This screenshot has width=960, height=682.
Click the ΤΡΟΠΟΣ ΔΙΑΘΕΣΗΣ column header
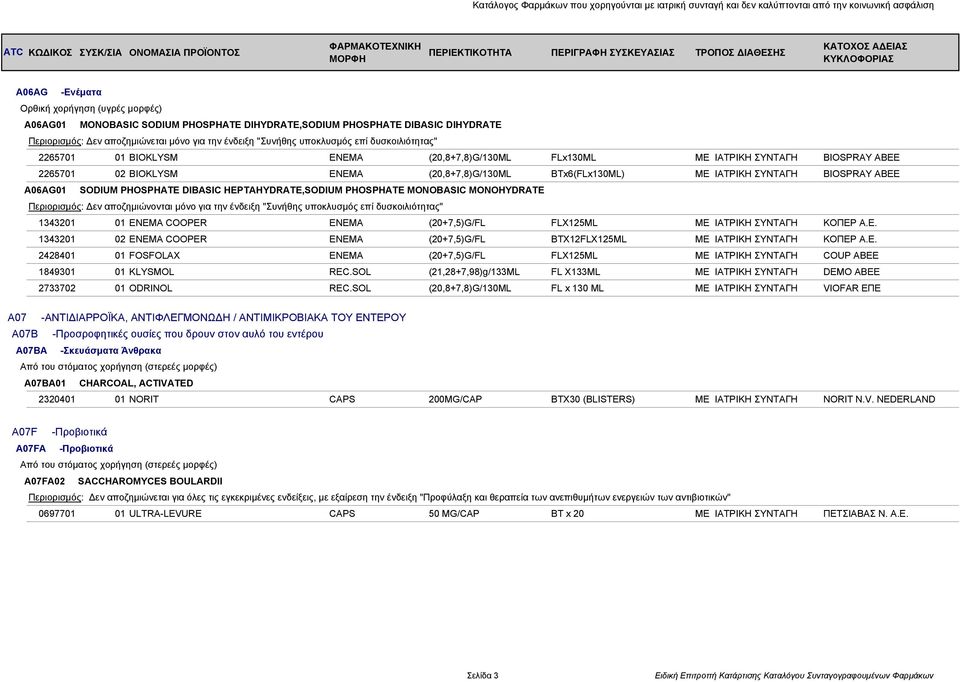pos(740,53)
